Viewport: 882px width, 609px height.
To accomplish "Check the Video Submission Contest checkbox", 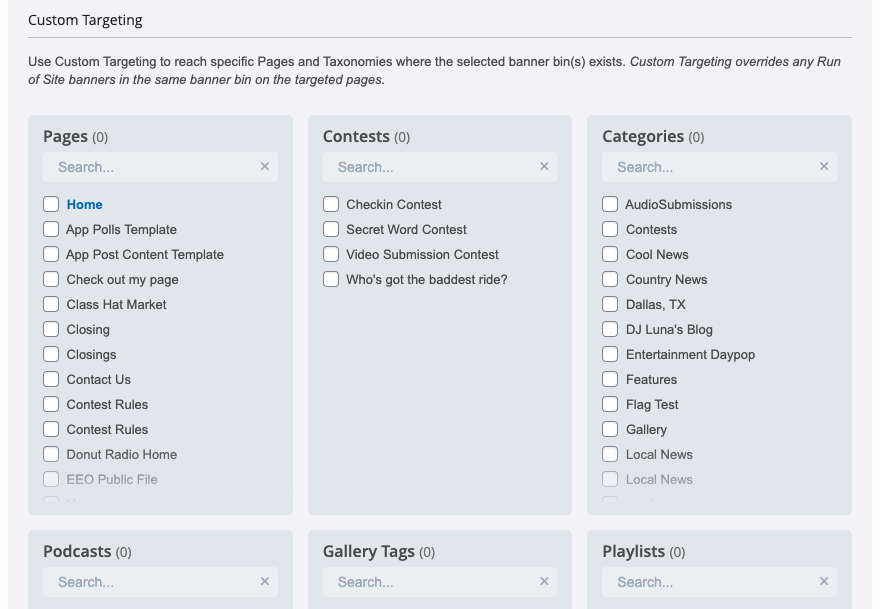I will (331, 254).
